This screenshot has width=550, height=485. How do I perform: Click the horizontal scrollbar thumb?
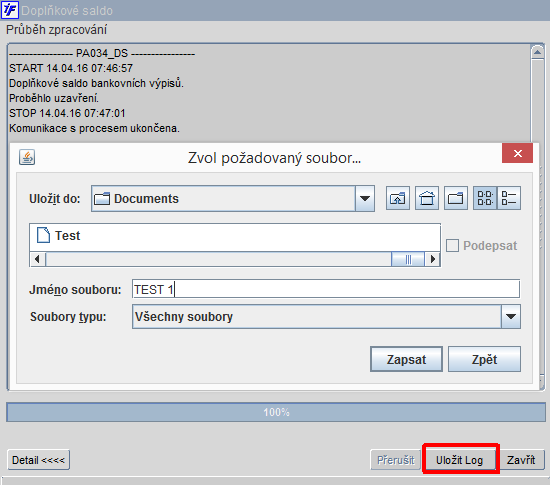[408, 259]
